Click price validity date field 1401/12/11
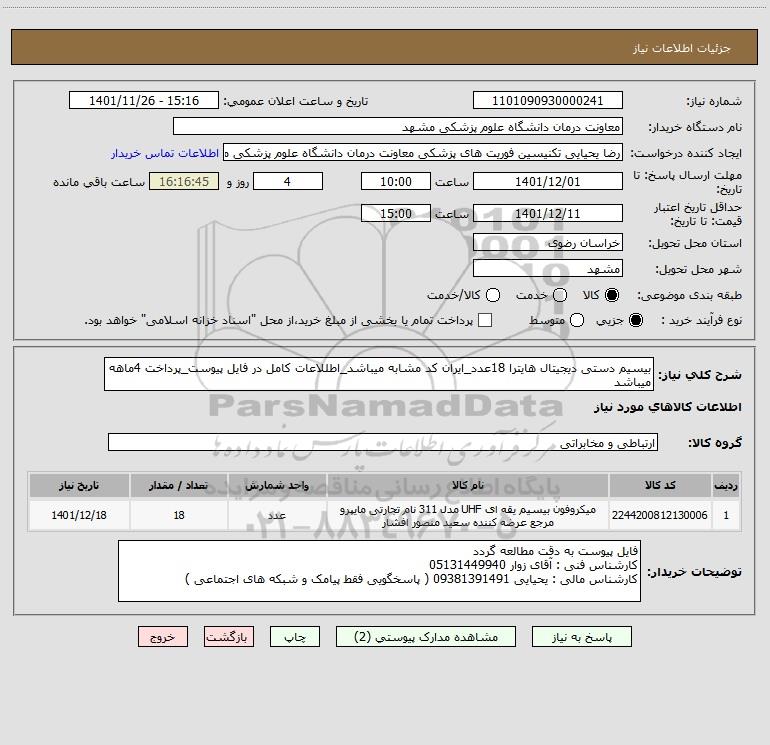 tap(548, 213)
